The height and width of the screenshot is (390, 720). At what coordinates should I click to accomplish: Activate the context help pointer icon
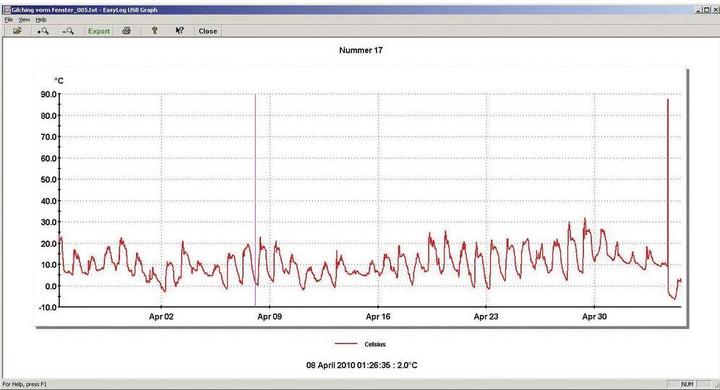pyautogui.click(x=180, y=31)
